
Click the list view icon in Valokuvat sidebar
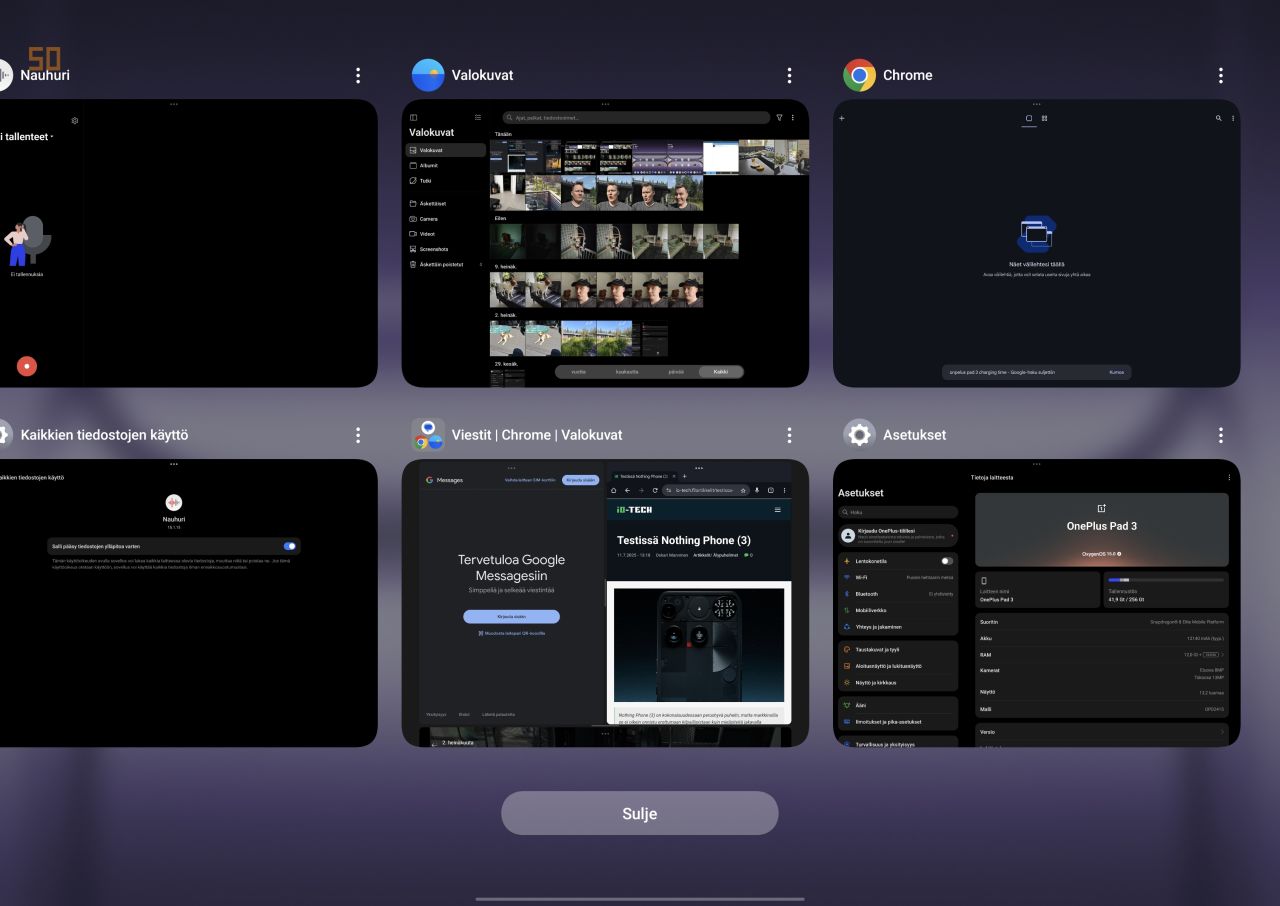478,118
